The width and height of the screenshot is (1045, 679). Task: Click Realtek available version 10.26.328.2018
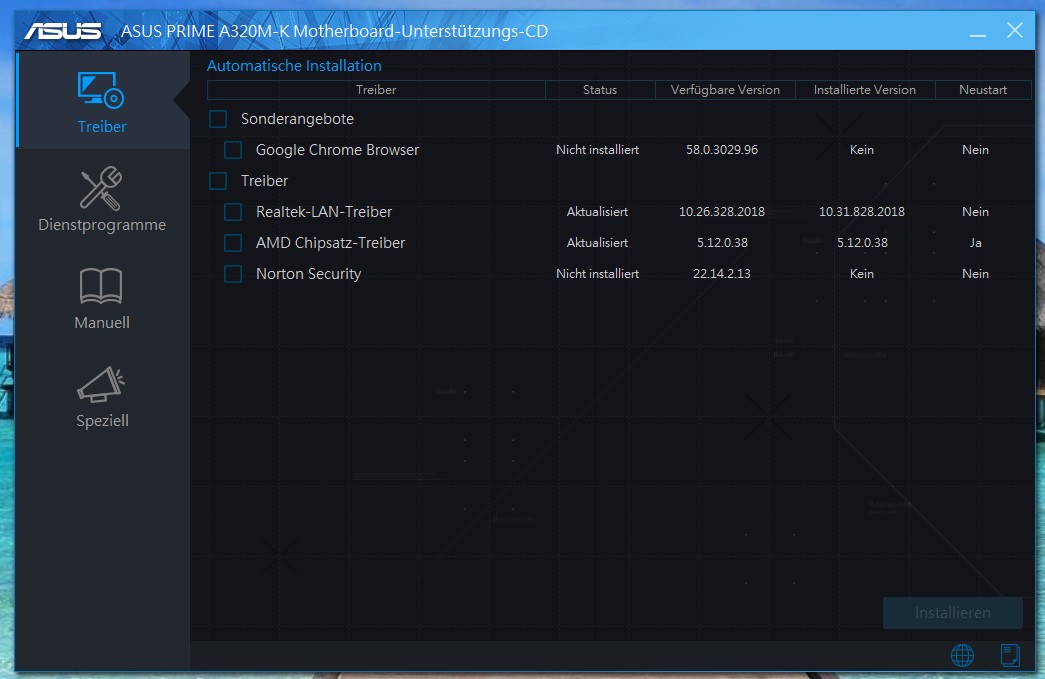(722, 212)
